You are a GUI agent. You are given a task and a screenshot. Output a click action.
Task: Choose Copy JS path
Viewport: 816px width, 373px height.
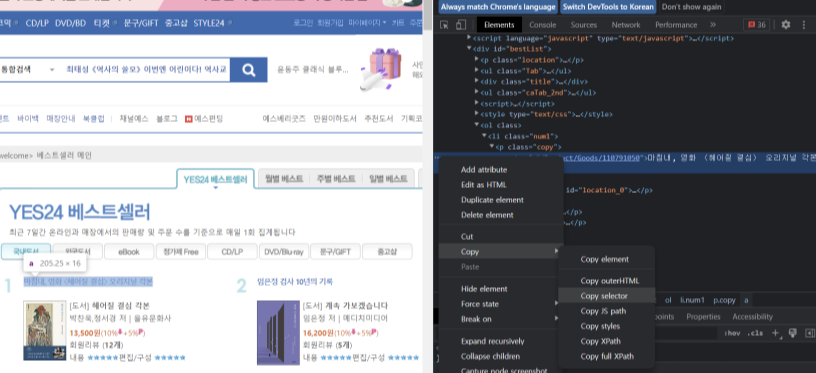(x=606, y=311)
